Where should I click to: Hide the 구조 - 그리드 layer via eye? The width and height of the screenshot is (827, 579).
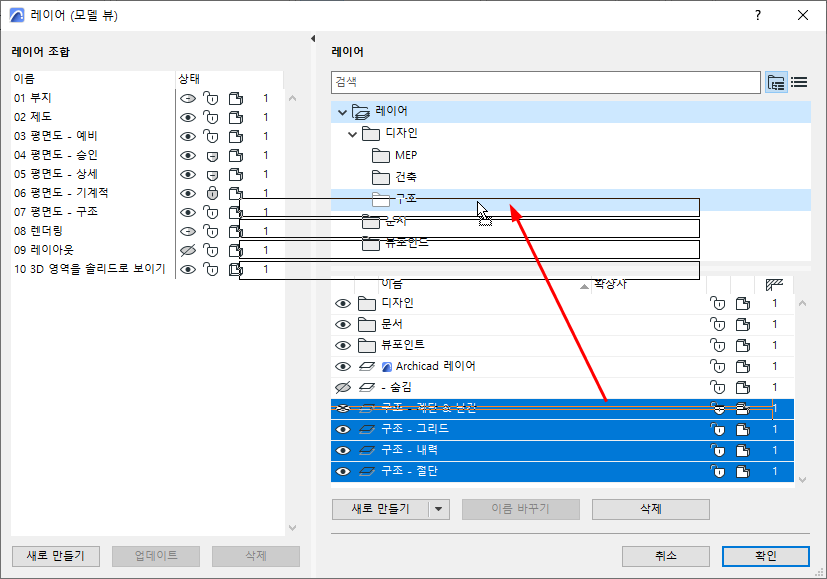coord(343,430)
